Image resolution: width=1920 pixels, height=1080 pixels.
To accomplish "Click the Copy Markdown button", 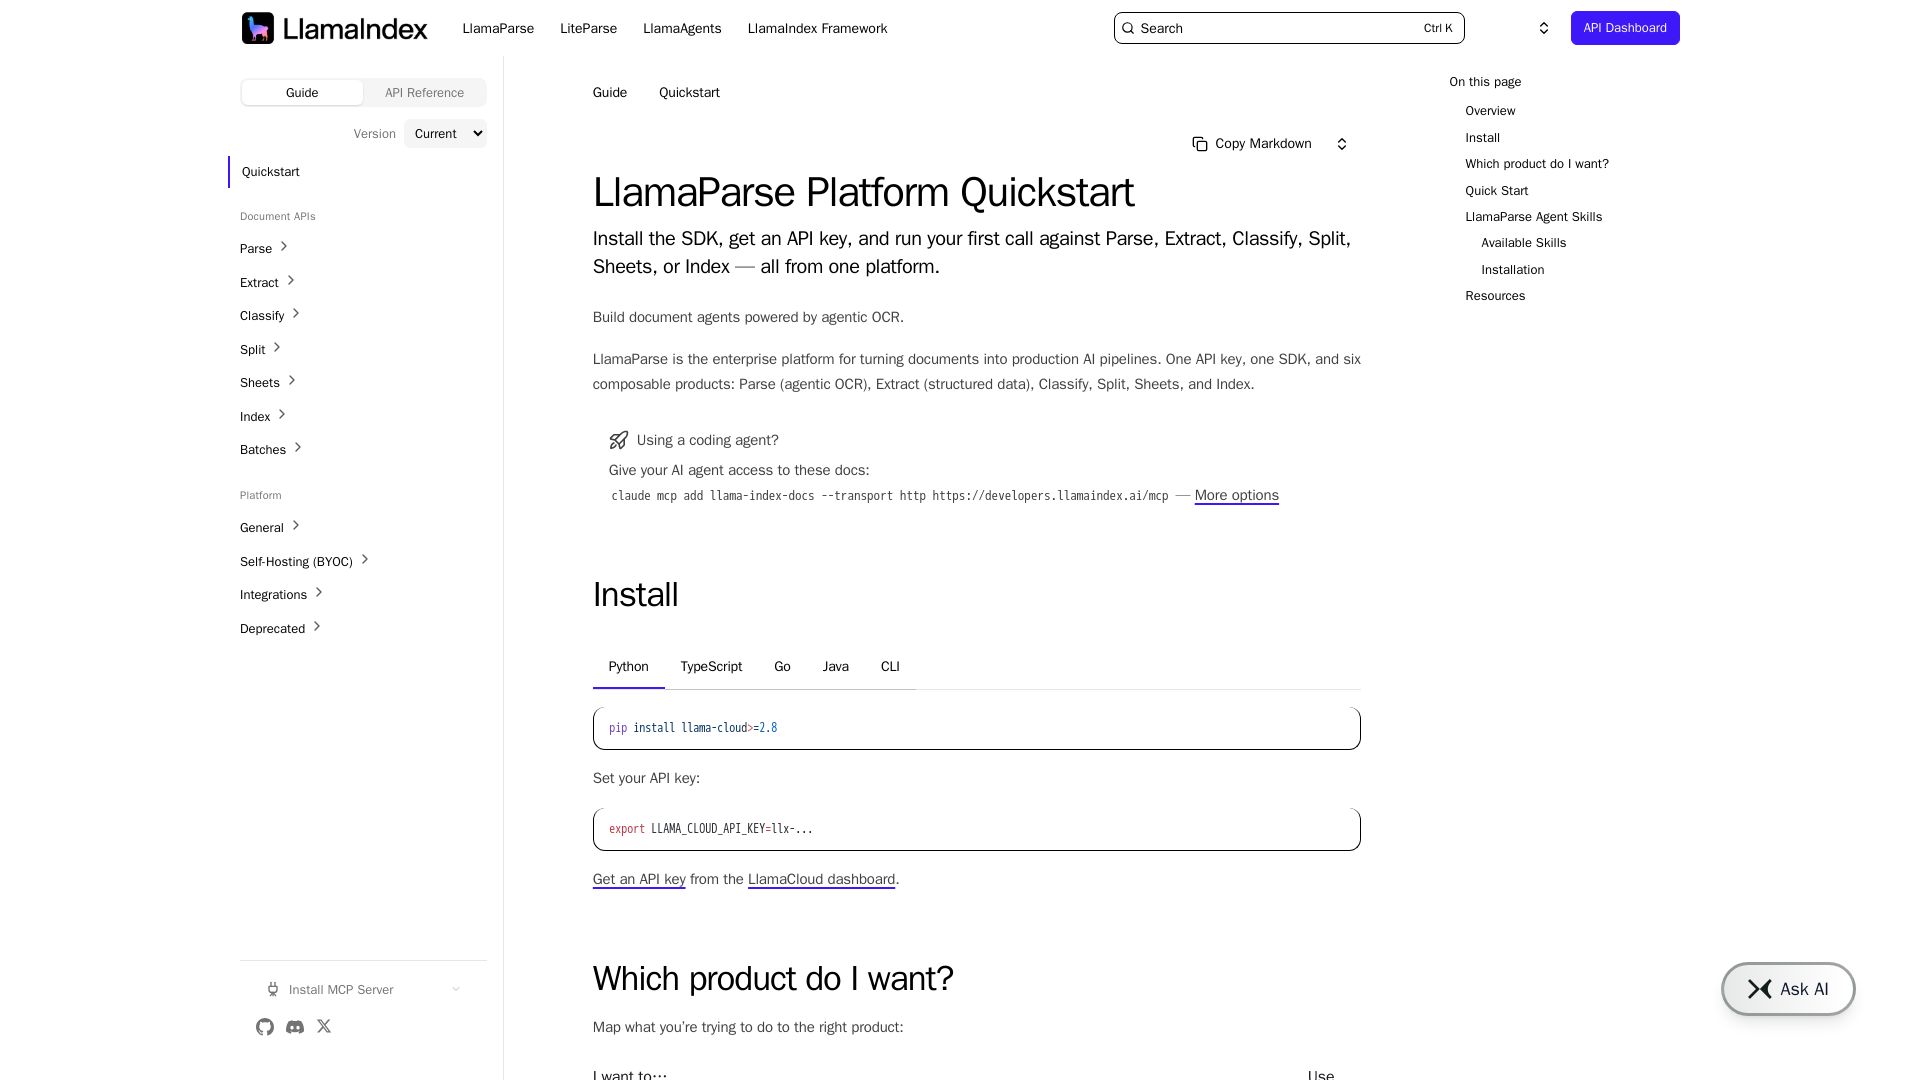I will (x=1252, y=144).
